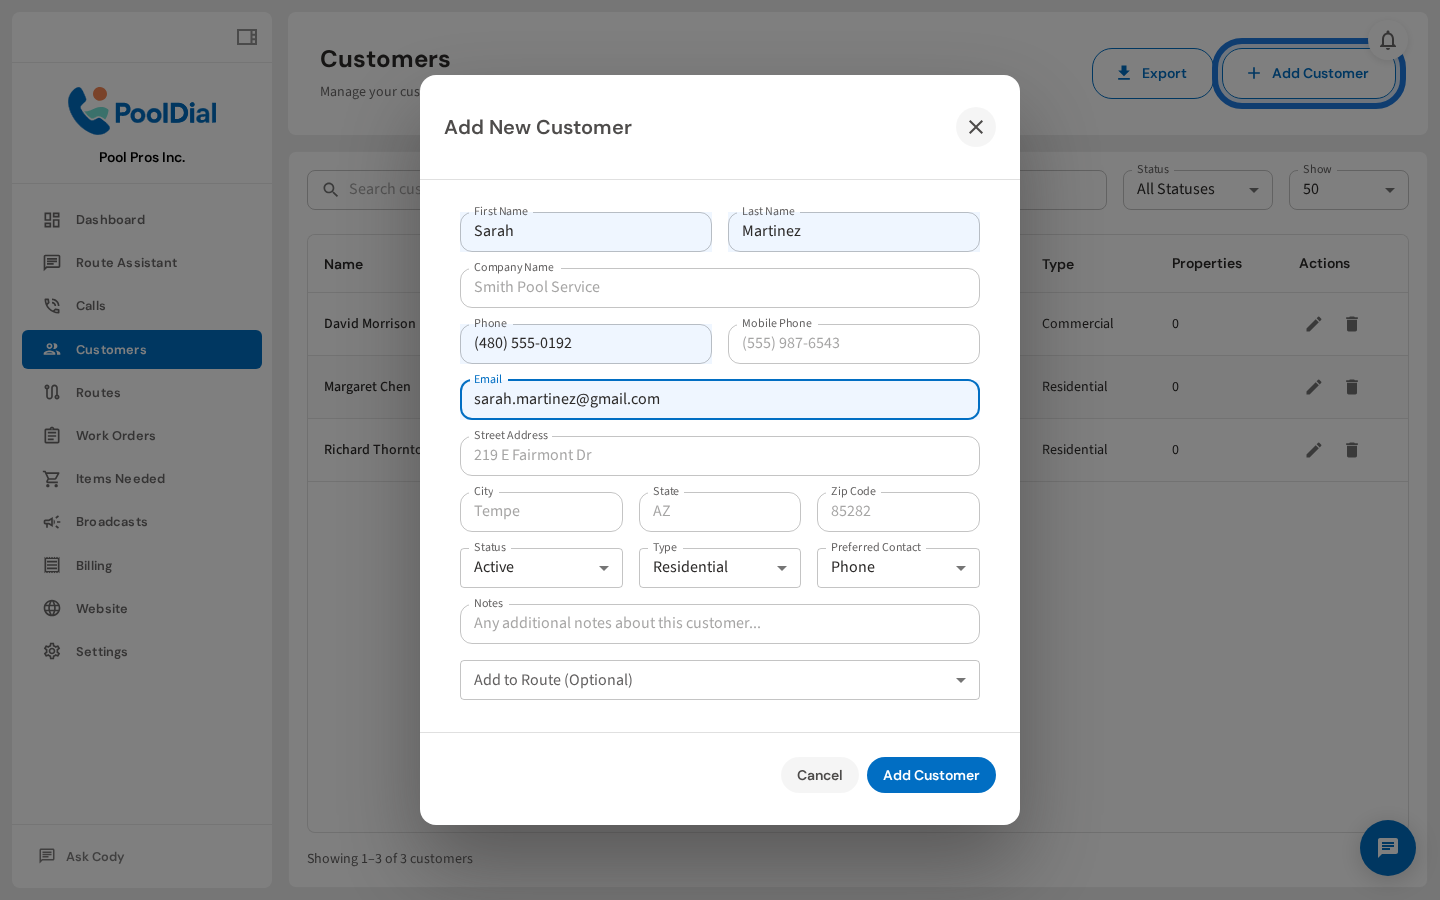The height and width of the screenshot is (900, 1440).
Task: Cancel the Add New Customer form
Action: [819, 775]
